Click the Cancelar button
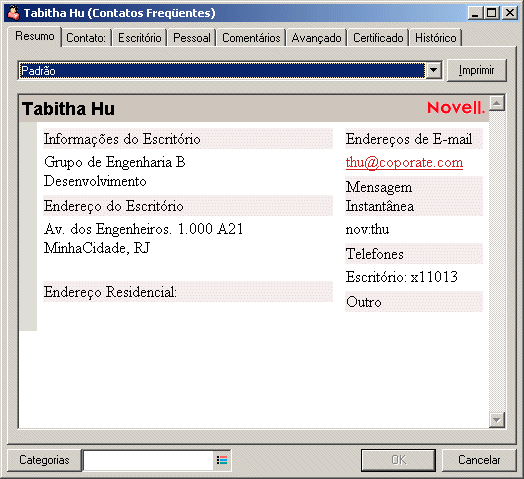The height and width of the screenshot is (479, 524). pos(479,460)
